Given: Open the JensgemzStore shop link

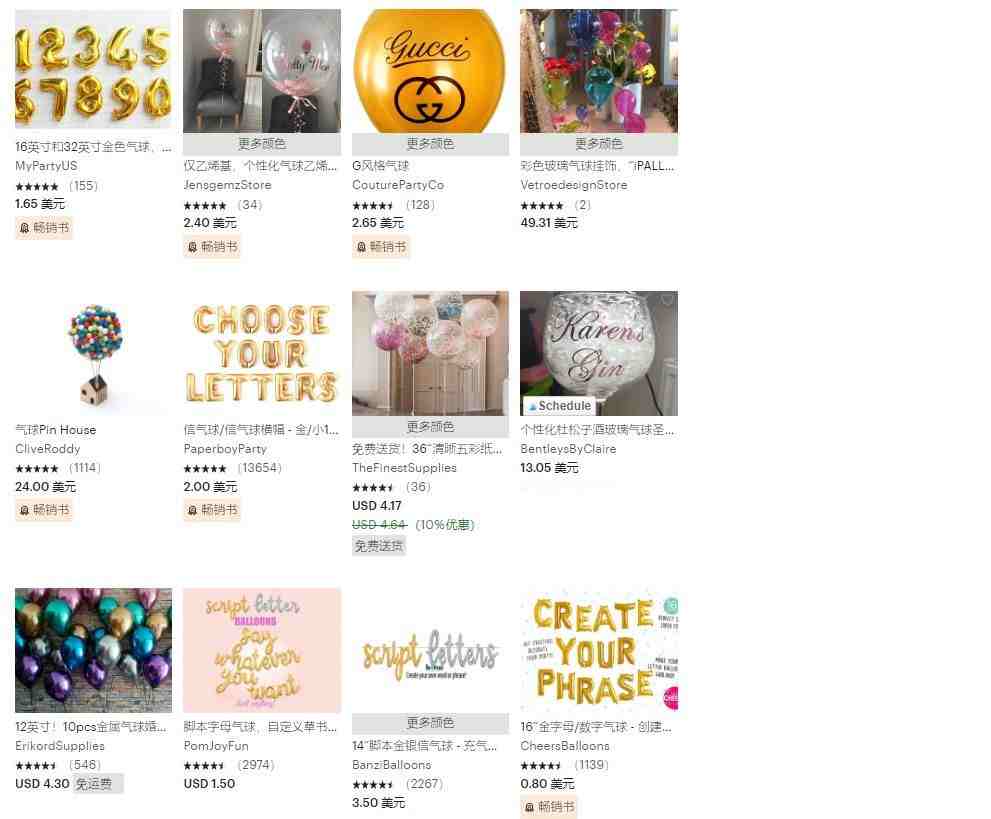Looking at the screenshot, I should click(227, 185).
